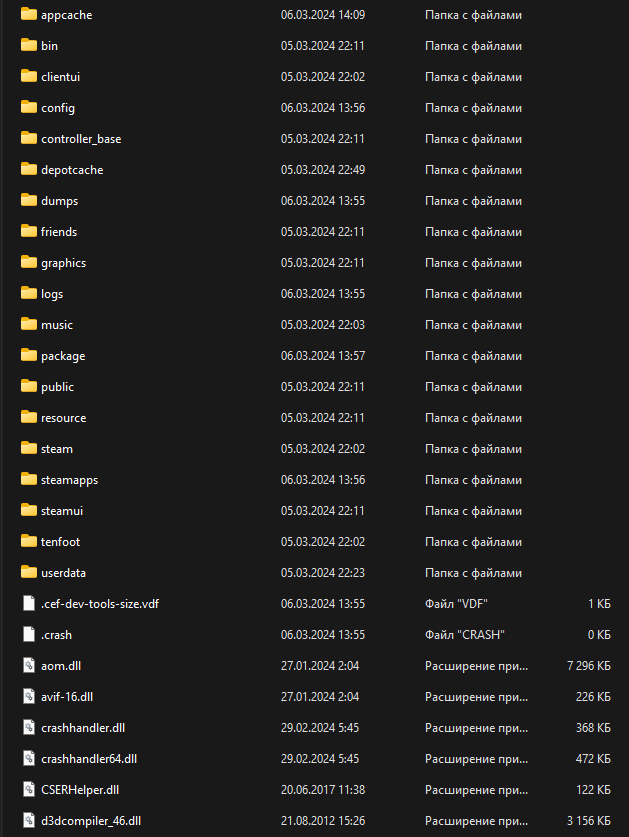Select the crashhandler64.dll file name
This screenshot has width=629, height=837.
coord(89,759)
